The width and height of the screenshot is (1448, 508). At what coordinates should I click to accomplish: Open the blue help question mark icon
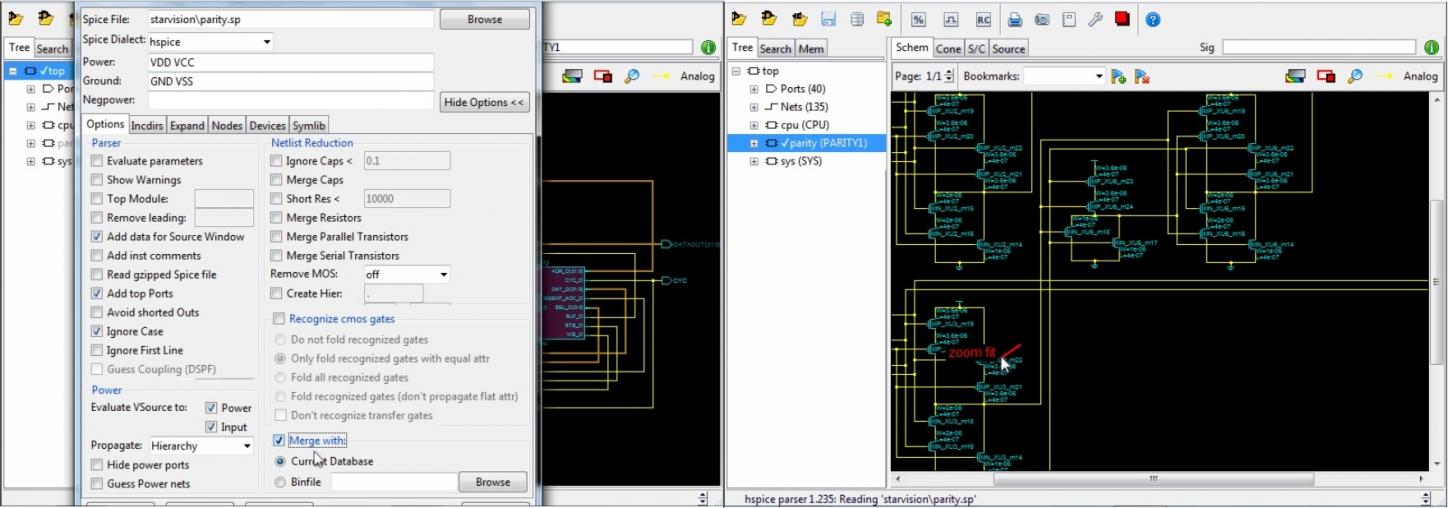tap(1153, 18)
